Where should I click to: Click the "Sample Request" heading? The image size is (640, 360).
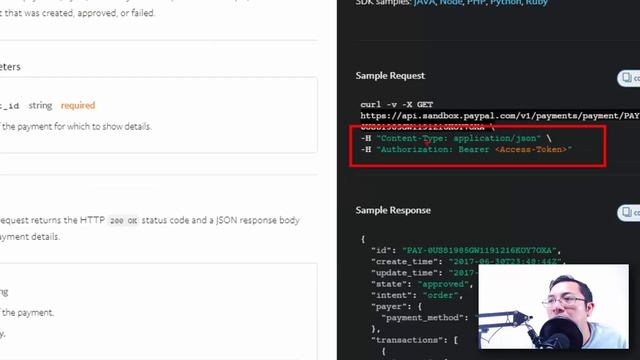click(x=390, y=76)
